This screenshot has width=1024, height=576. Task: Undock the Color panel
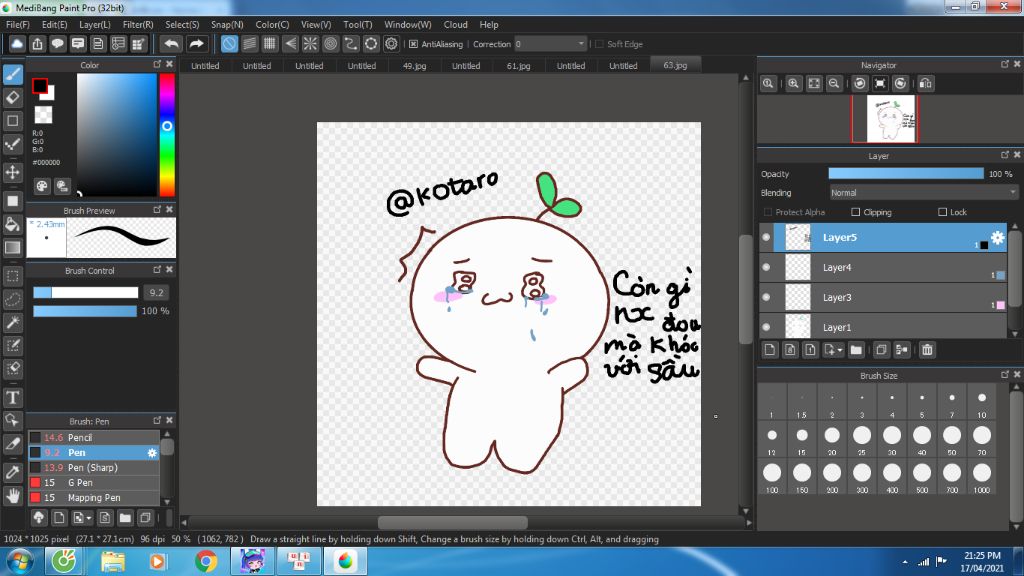(x=157, y=64)
